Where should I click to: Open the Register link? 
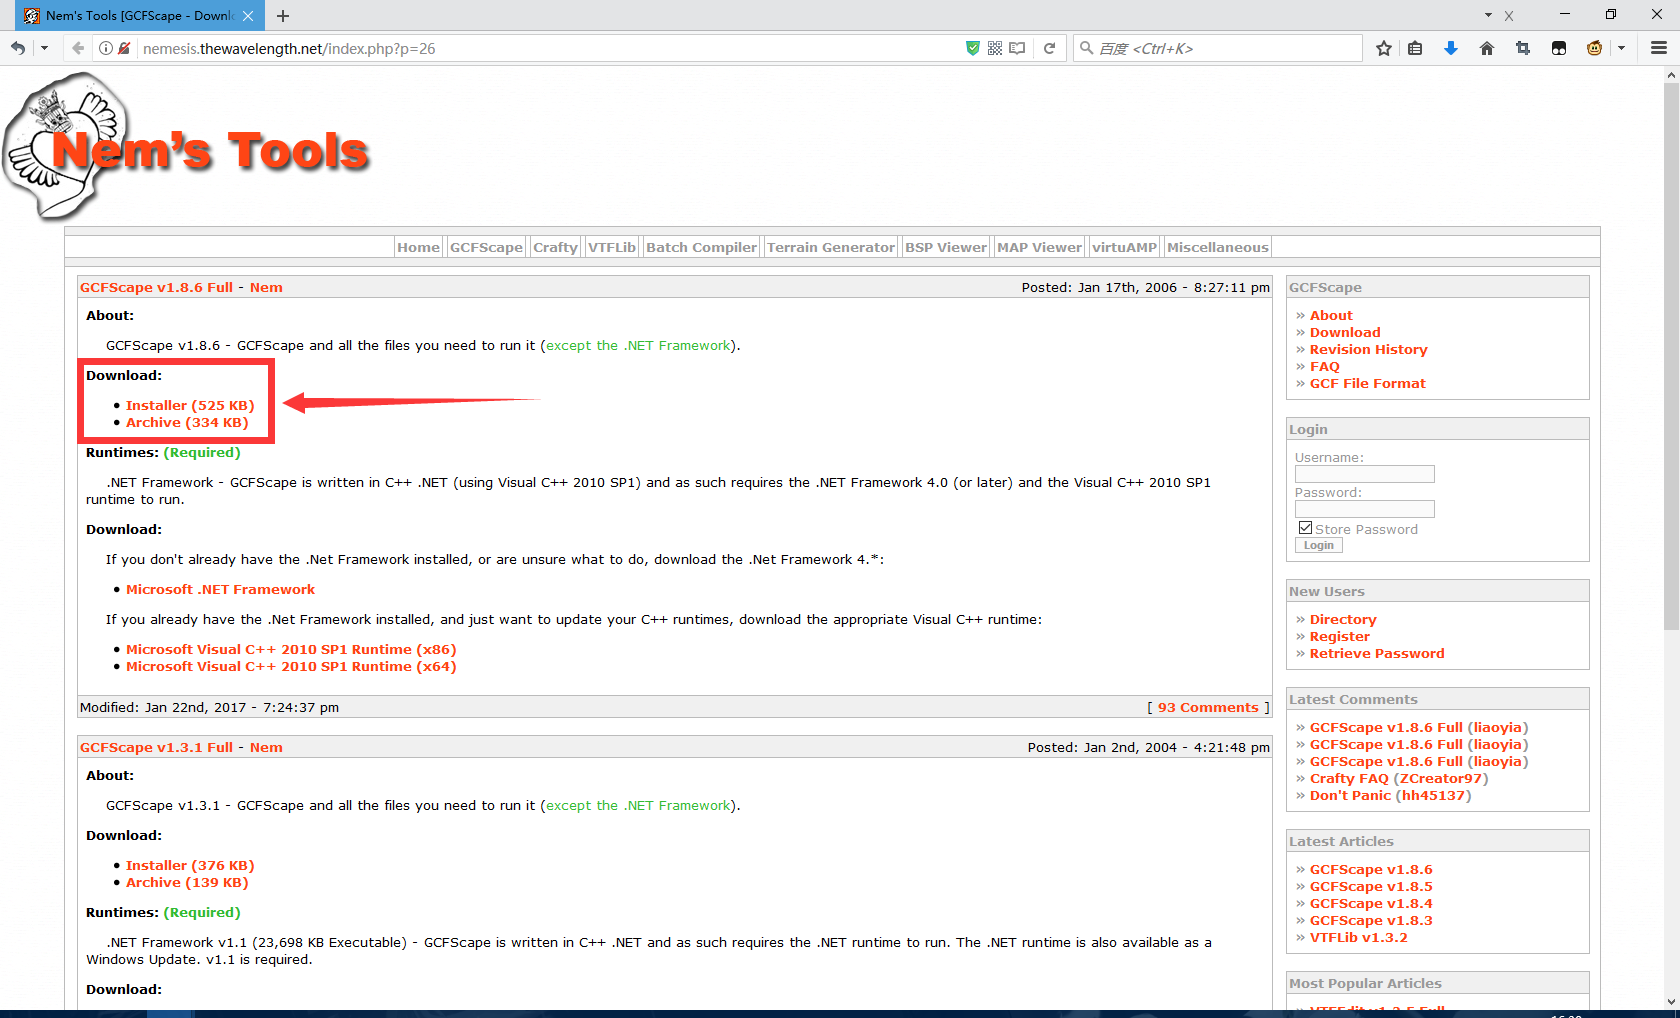1339,636
